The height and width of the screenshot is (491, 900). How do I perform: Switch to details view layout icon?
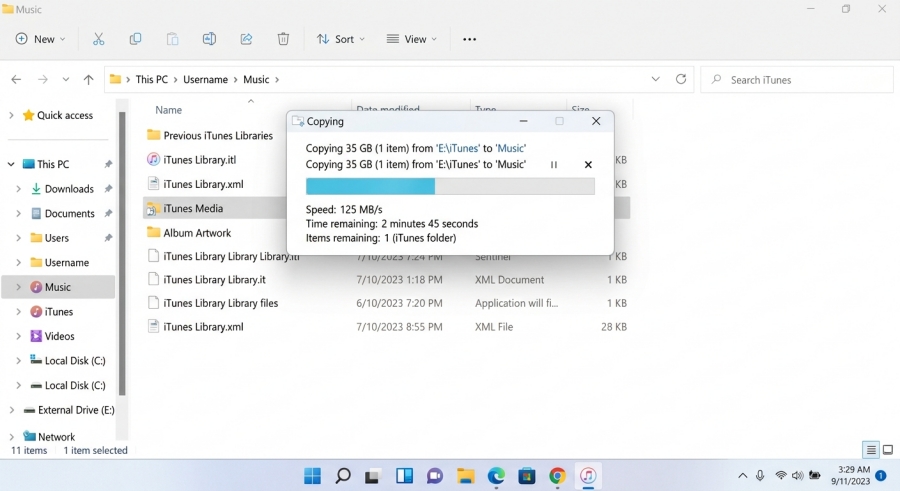(x=871, y=450)
